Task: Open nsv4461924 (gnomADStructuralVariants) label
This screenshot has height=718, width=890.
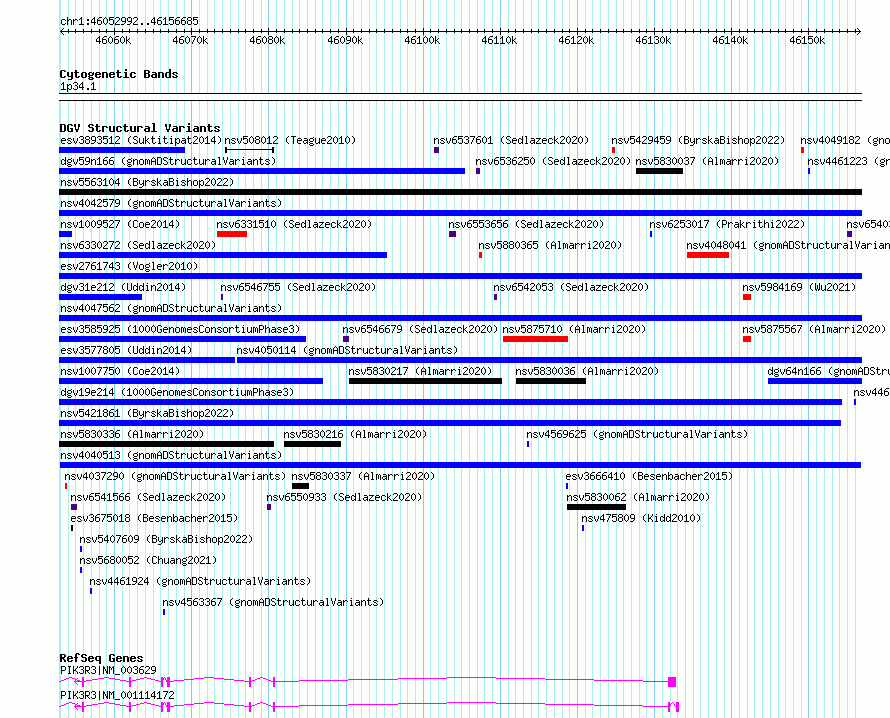Action: click(200, 581)
